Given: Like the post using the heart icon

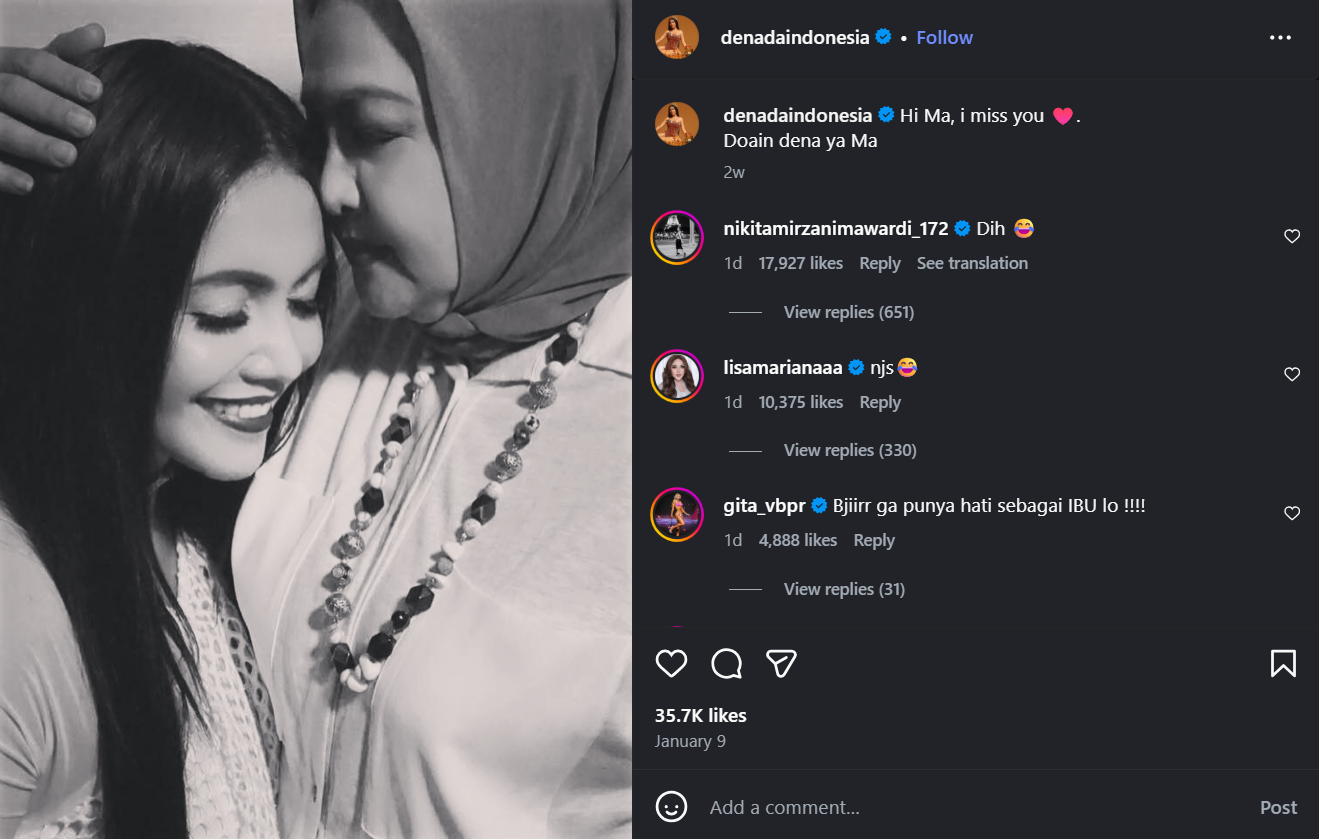Looking at the screenshot, I should (x=671, y=663).
